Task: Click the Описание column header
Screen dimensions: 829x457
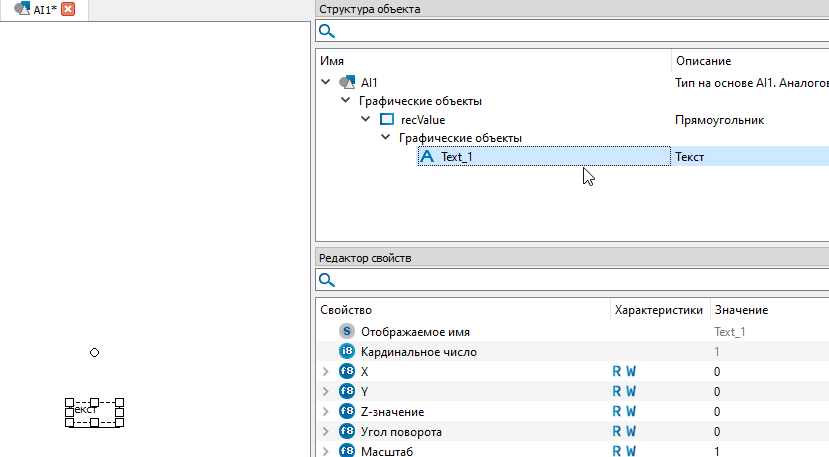Action: 703,61
